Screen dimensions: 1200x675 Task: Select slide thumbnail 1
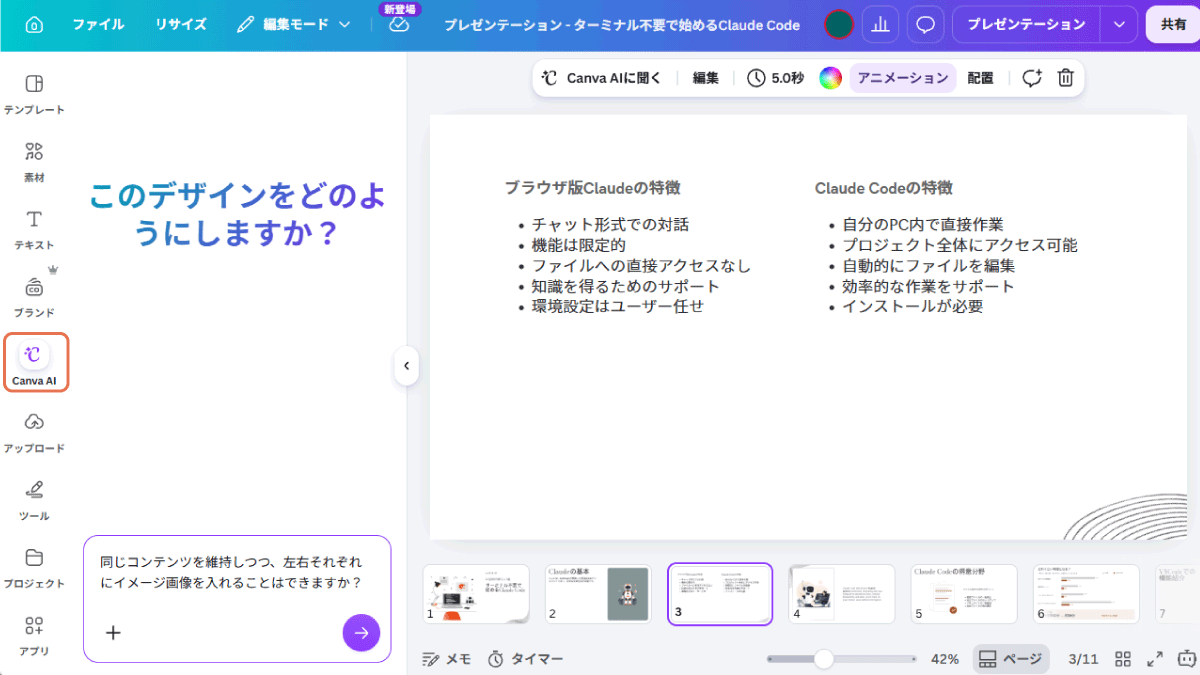coord(476,594)
